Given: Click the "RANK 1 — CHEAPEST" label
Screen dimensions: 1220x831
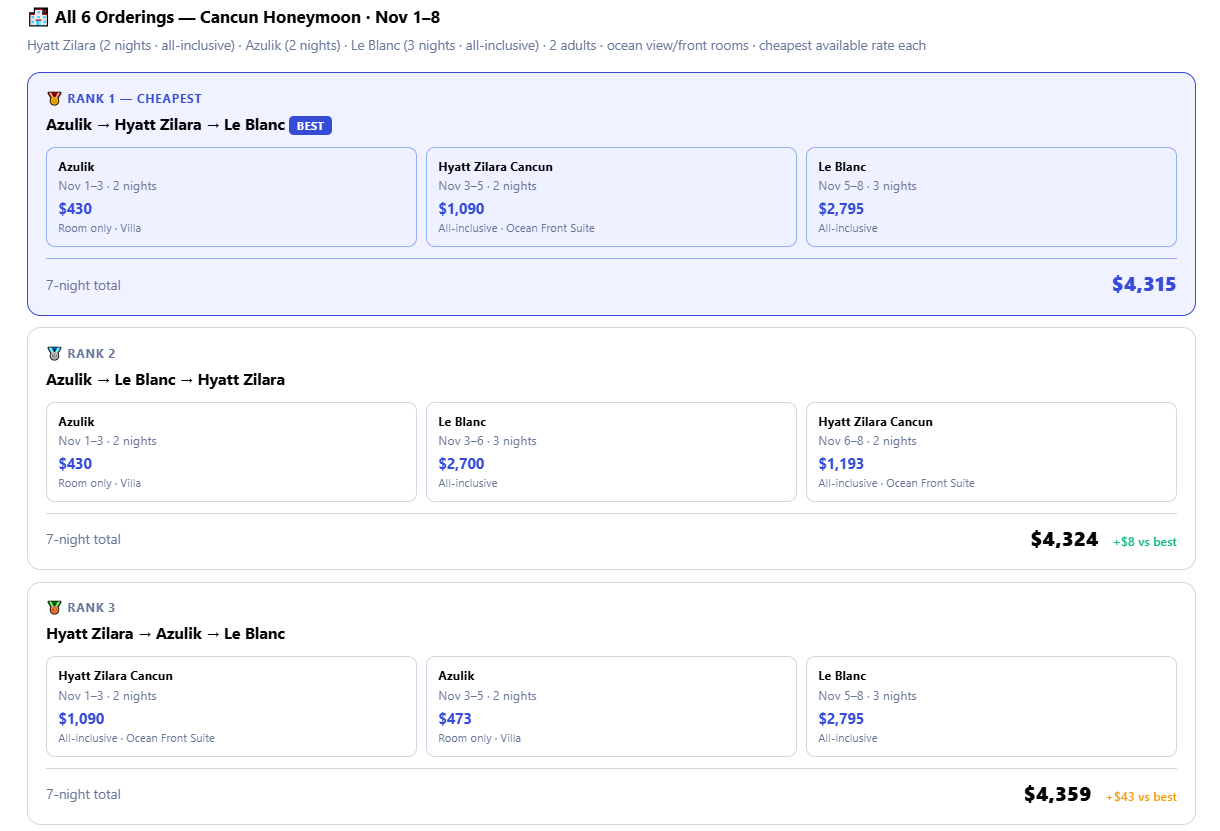Looking at the screenshot, I should [x=134, y=98].
